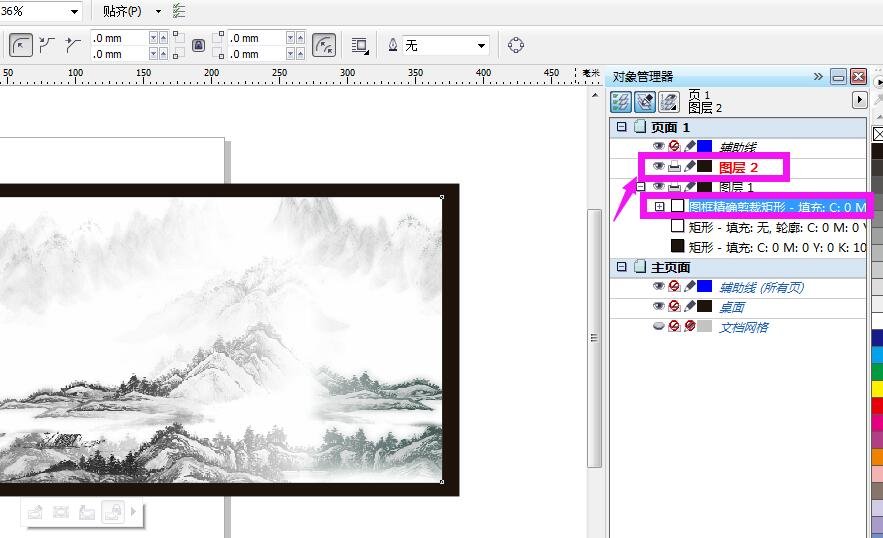Toggle printing for the 图层 1 layer

click(674, 187)
